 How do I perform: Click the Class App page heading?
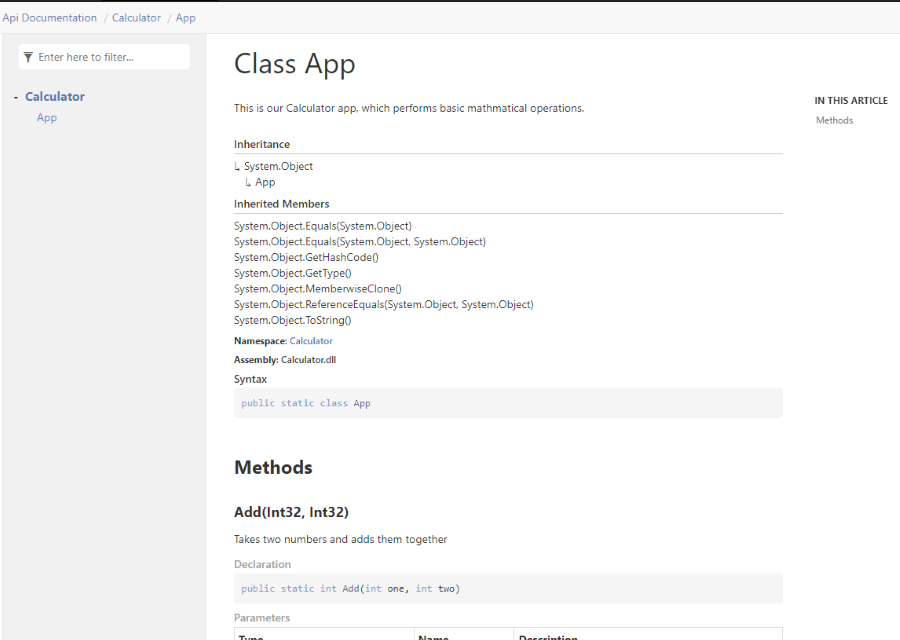[295, 64]
